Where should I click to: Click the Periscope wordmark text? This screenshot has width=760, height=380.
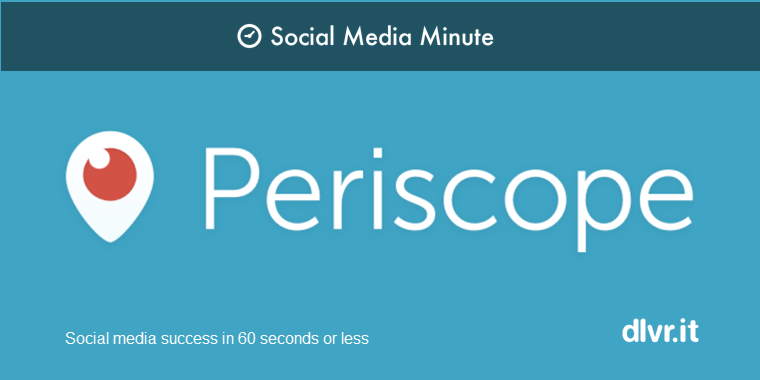tap(448, 199)
